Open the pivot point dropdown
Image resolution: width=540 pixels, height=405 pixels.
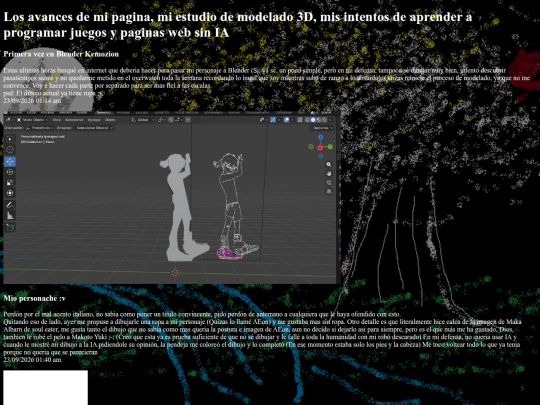point(162,120)
